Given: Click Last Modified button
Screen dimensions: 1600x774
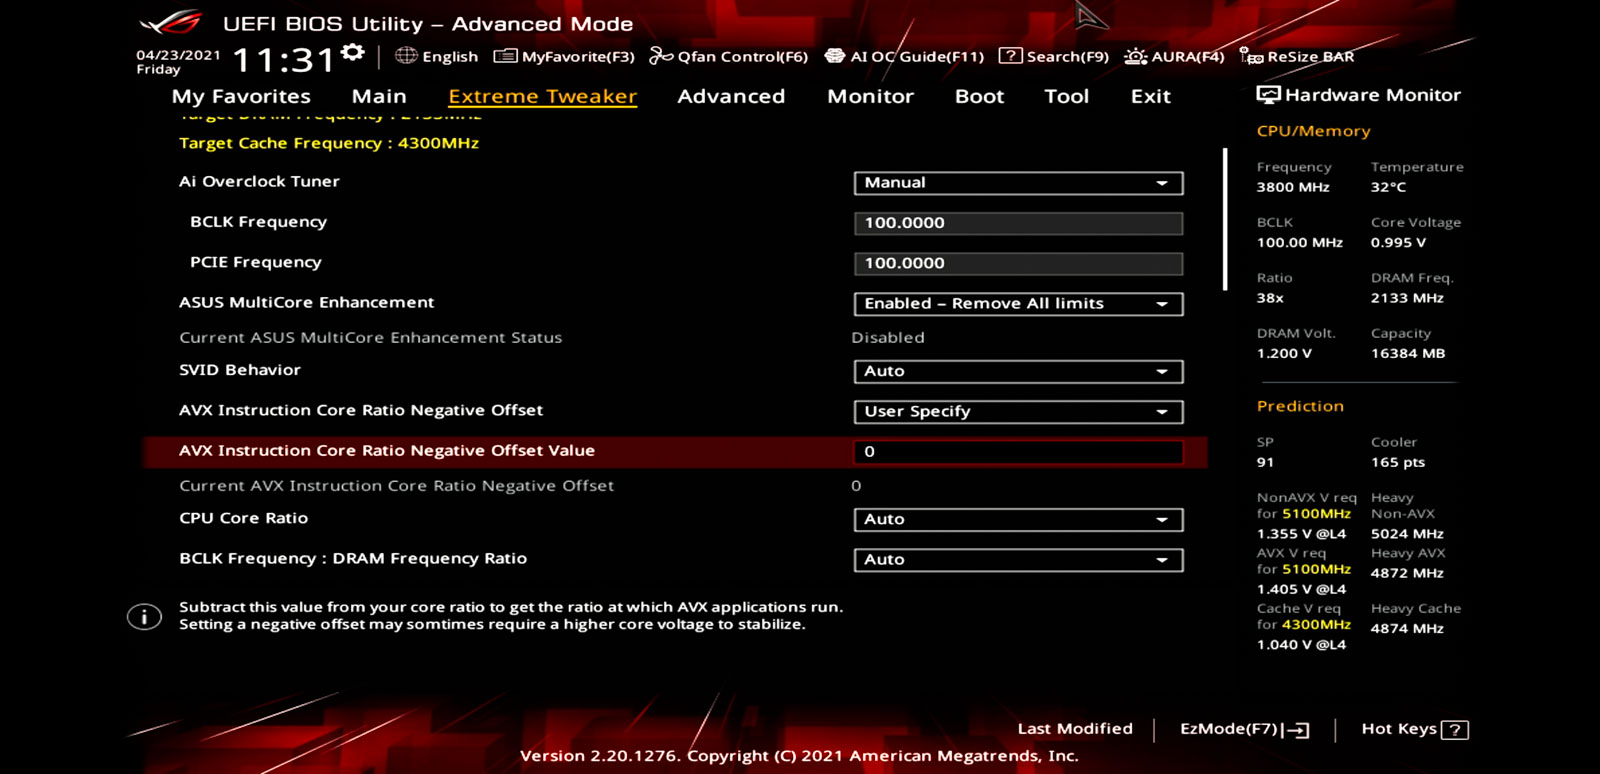Looking at the screenshot, I should click(x=1075, y=729).
